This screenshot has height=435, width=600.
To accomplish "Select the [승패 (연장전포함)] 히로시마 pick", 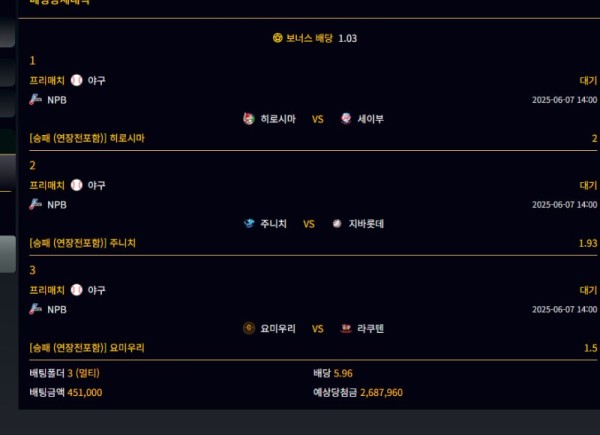I will point(87,138).
